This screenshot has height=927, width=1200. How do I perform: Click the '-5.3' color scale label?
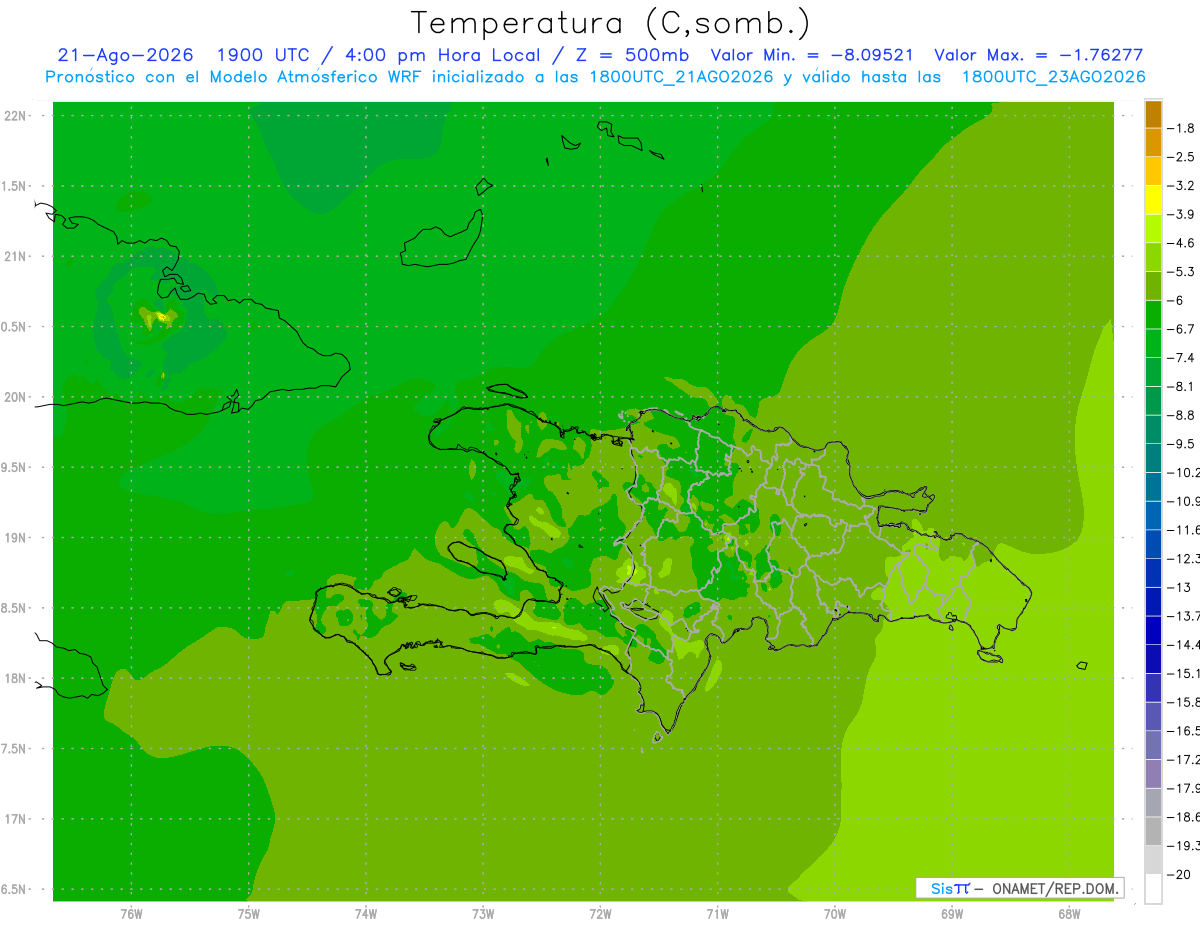(1182, 271)
